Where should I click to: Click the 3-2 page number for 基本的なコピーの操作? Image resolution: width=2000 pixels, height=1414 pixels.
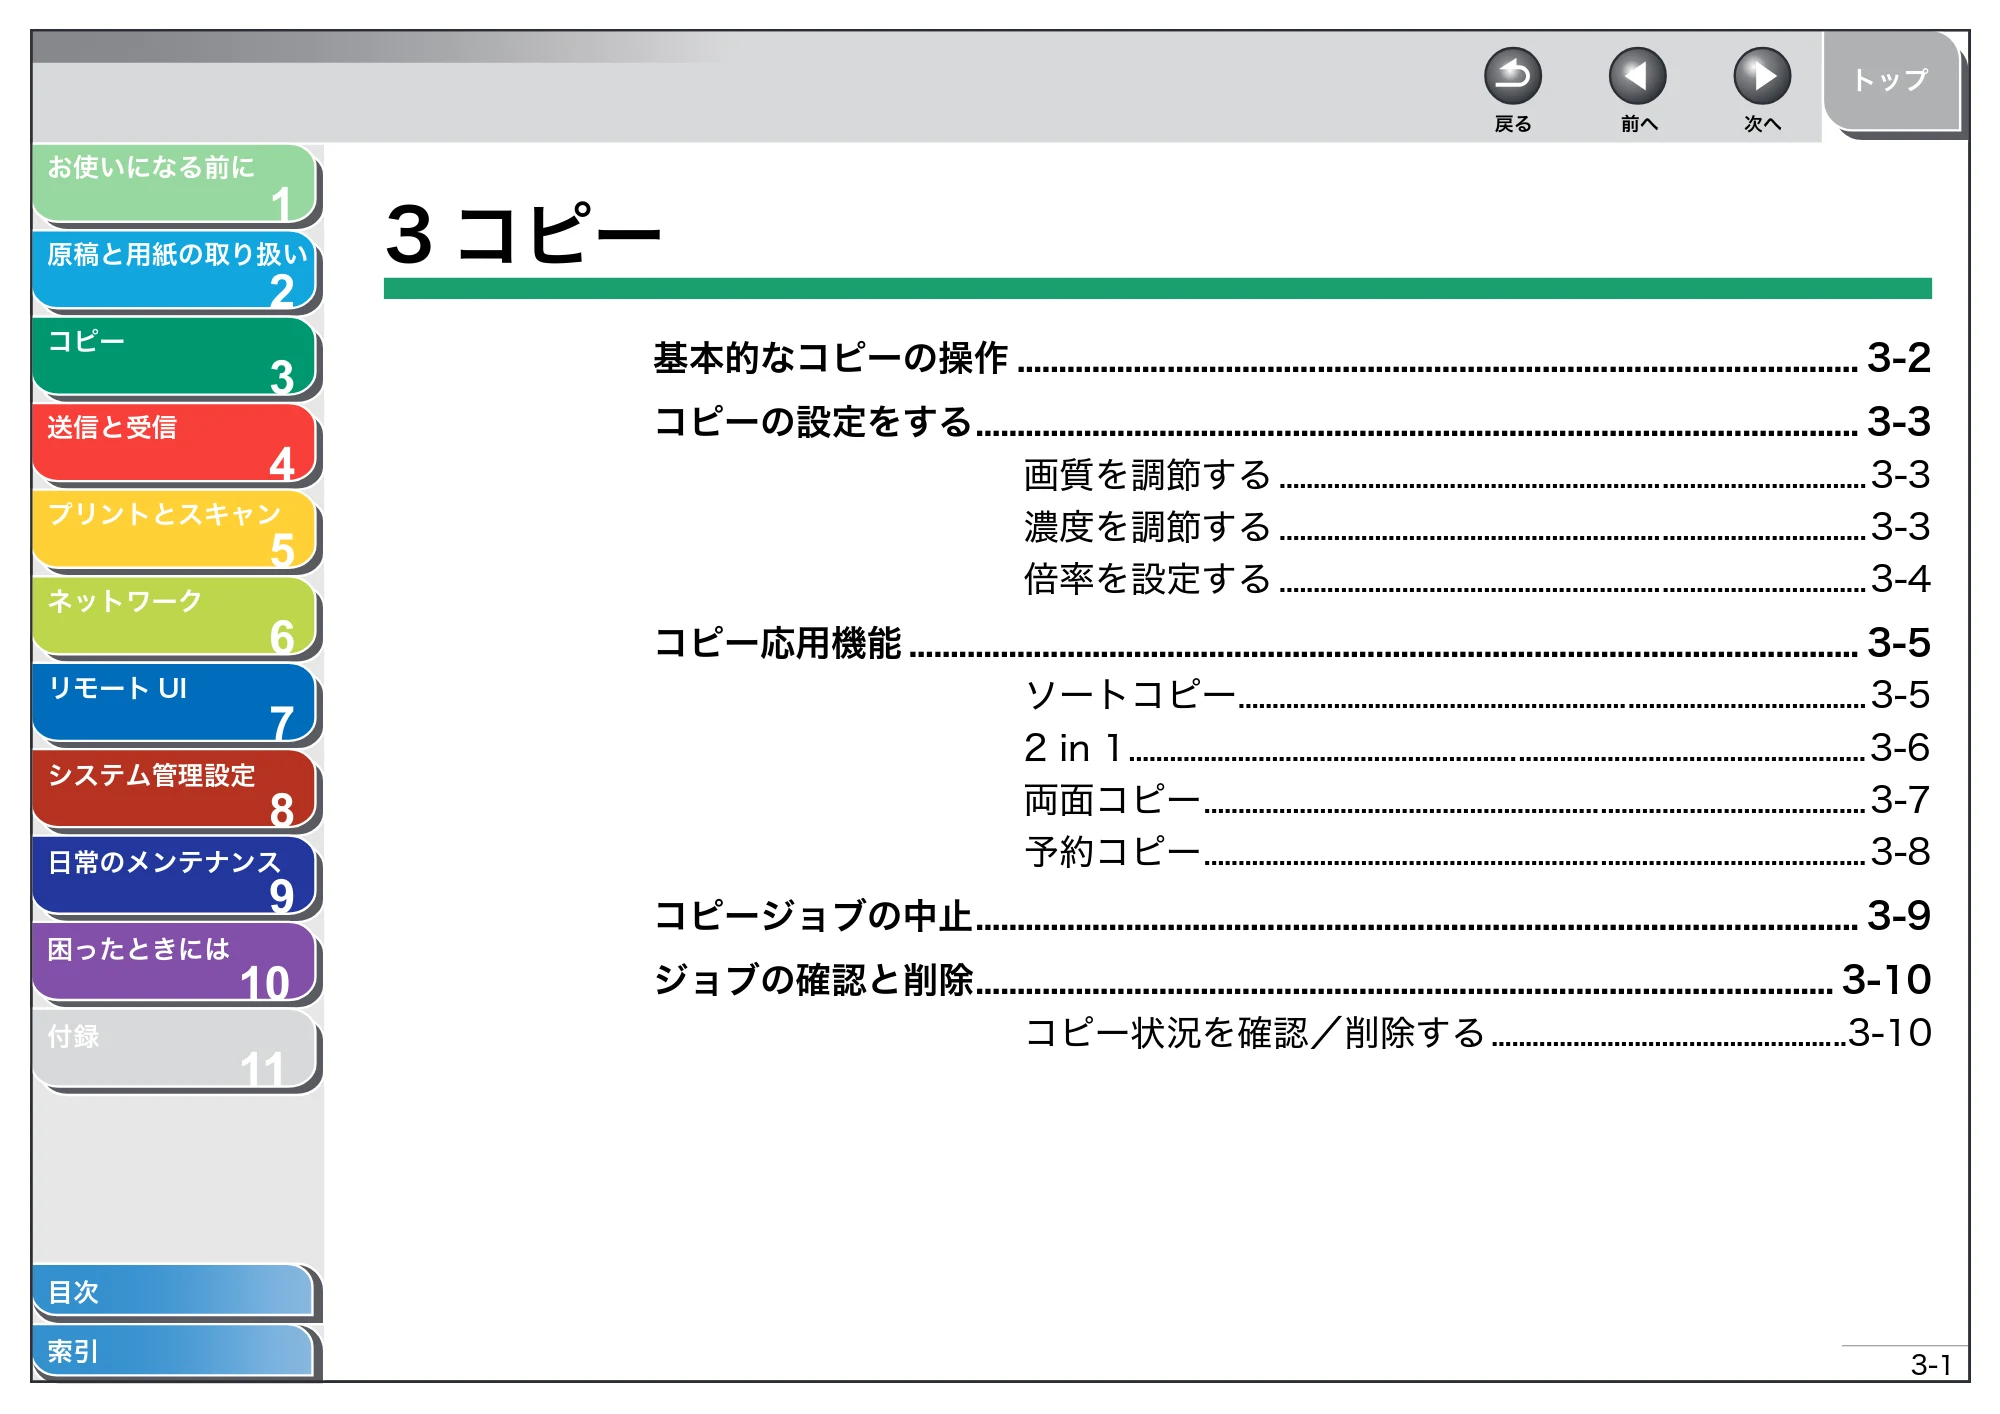[x=1899, y=358]
